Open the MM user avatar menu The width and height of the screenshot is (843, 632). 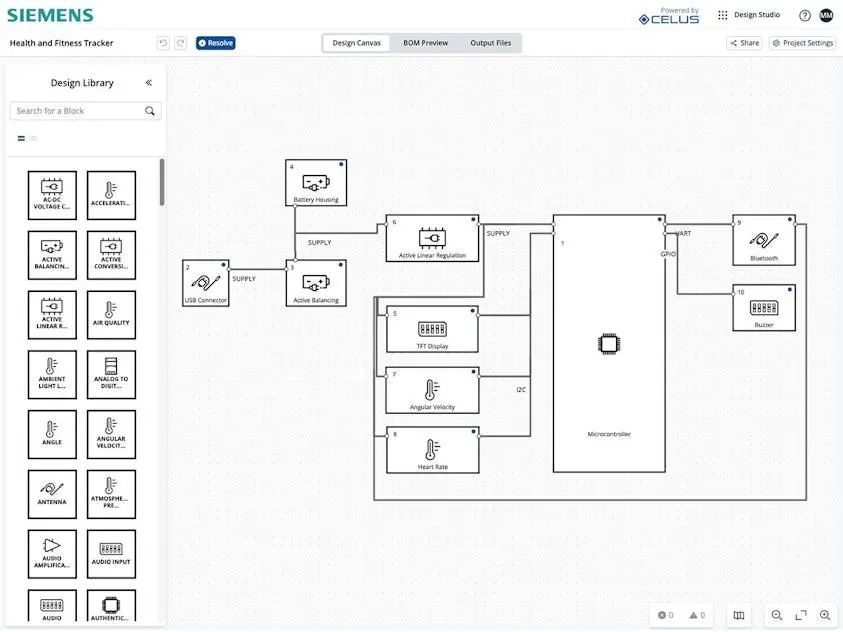point(826,16)
